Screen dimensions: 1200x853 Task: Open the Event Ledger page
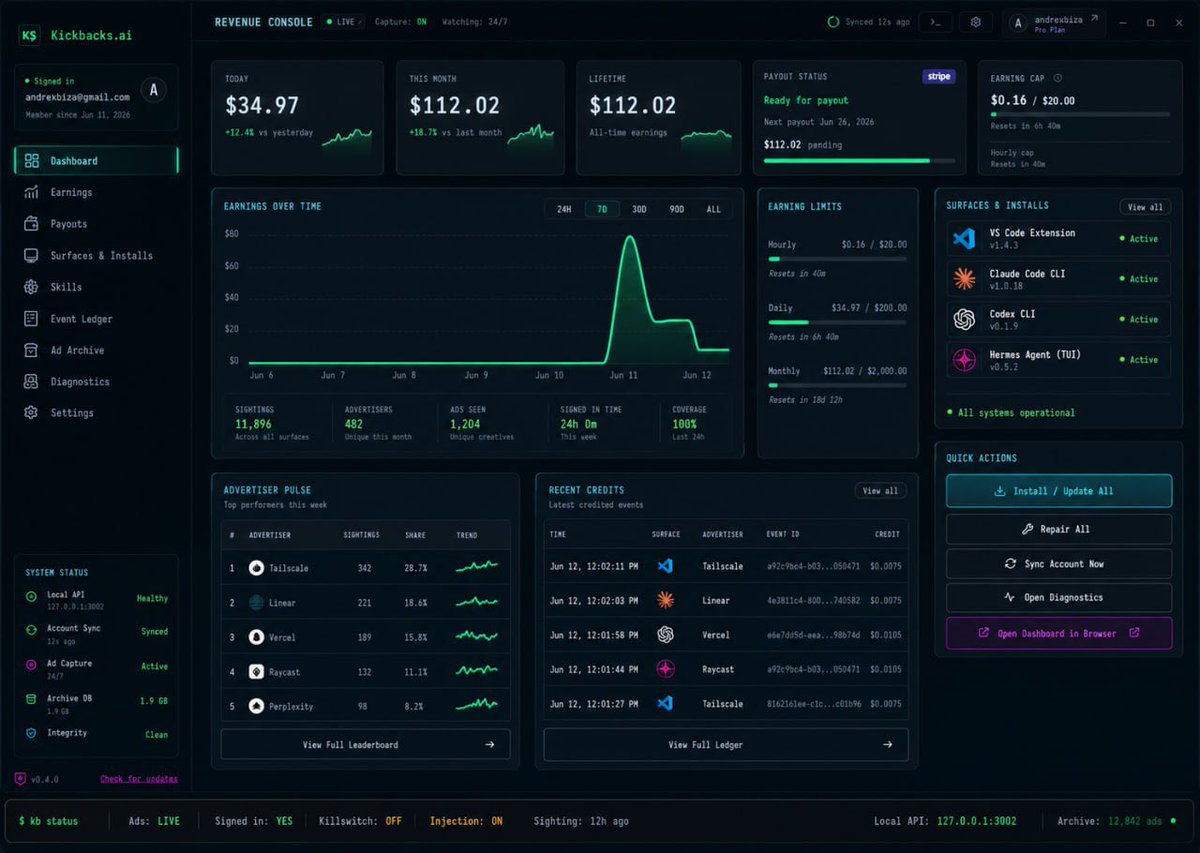(x=97, y=319)
